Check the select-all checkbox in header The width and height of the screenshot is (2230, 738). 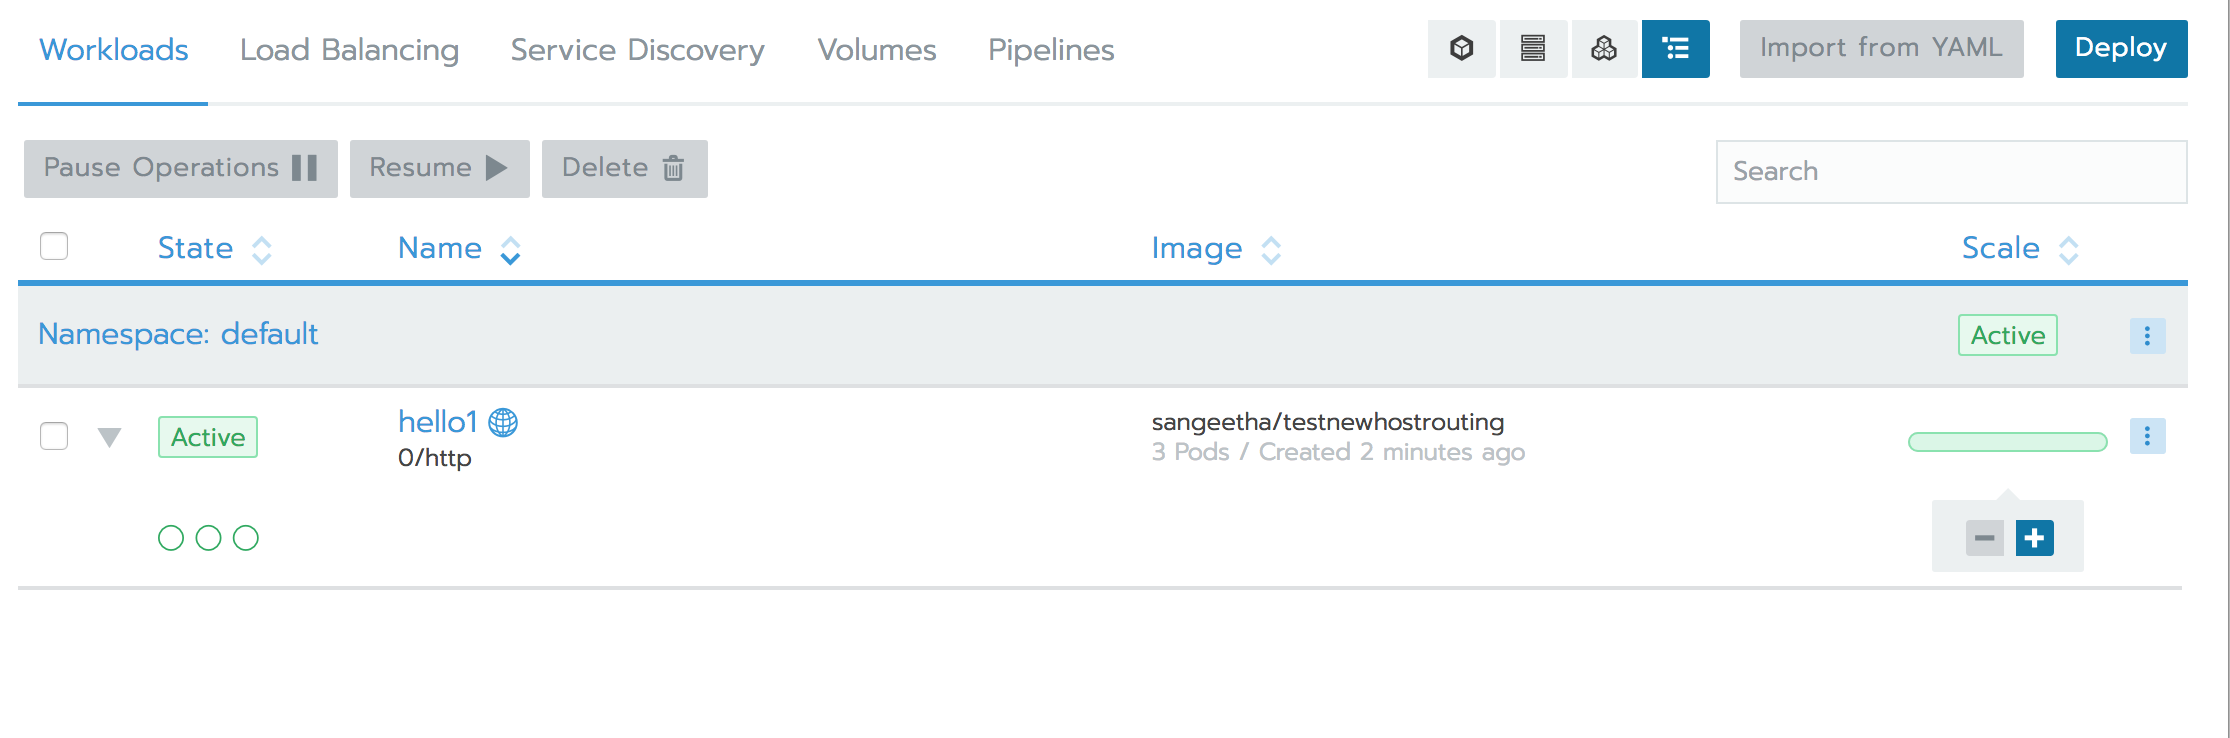click(53, 245)
